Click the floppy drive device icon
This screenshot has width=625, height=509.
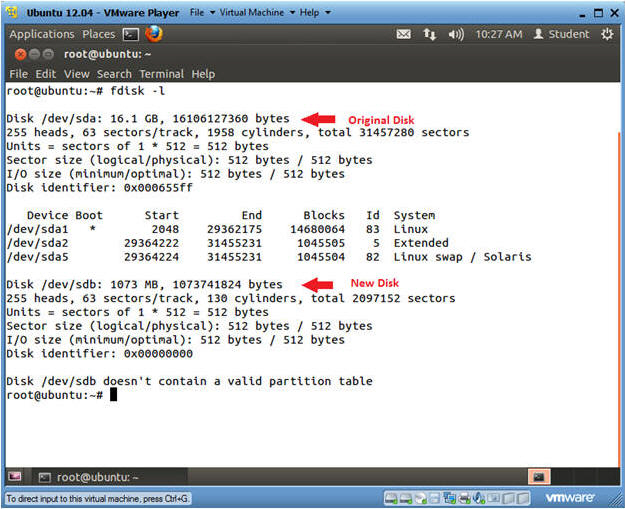click(x=434, y=498)
